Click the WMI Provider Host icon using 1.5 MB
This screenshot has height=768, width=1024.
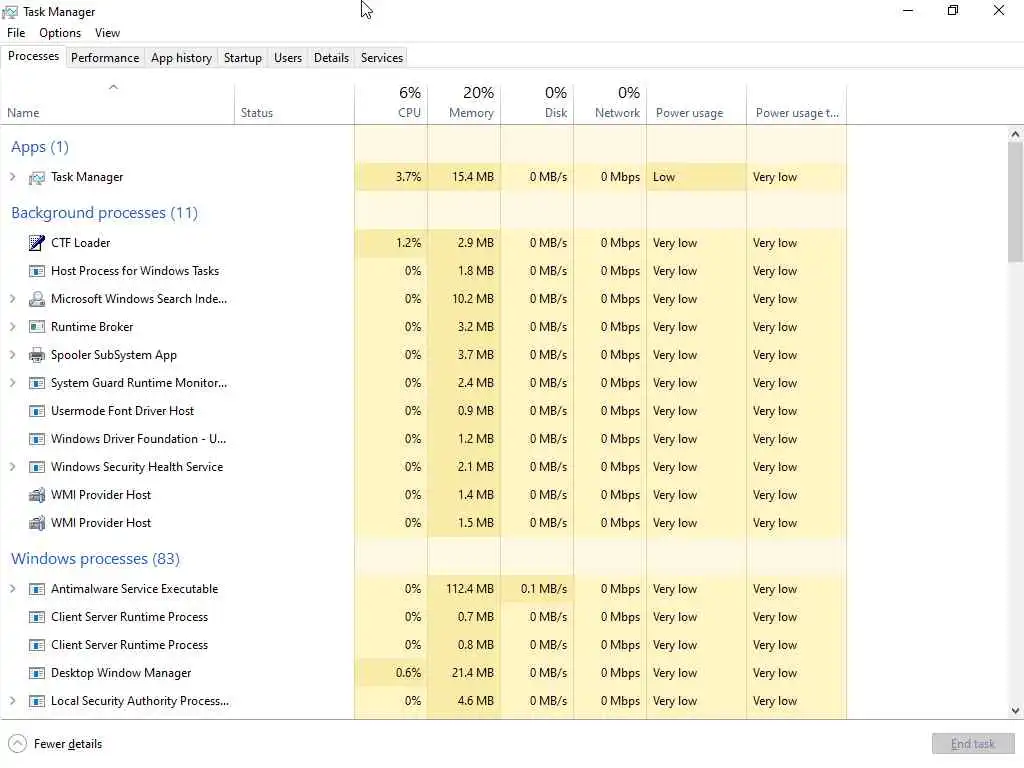click(37, 523)
